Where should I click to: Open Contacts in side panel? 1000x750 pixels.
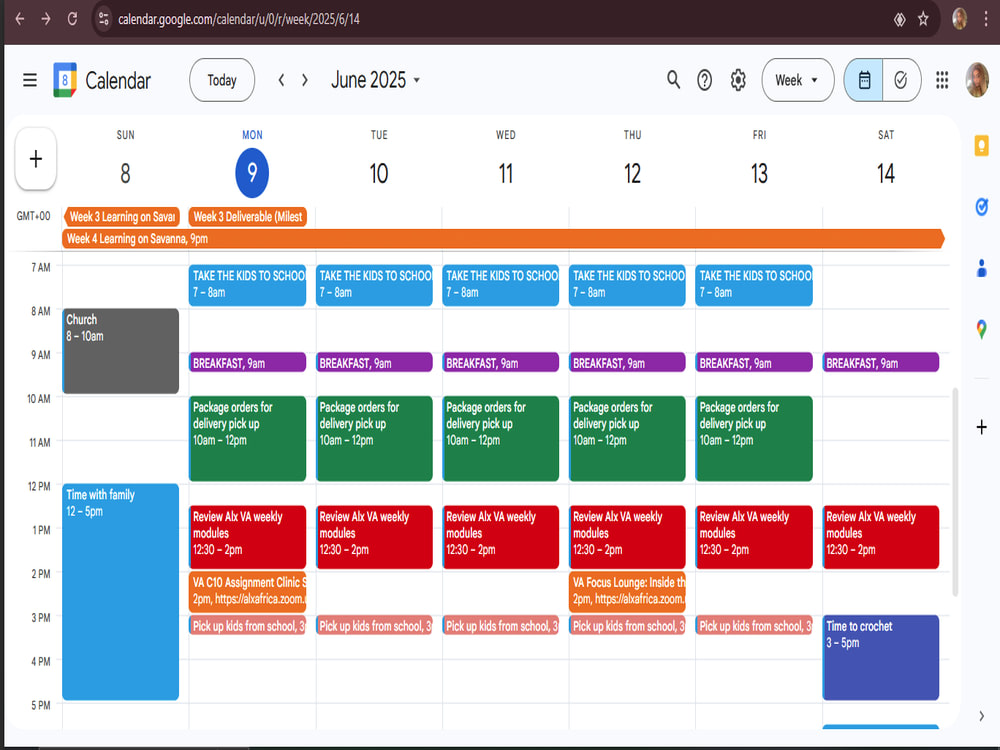pyautogui.click(x=982, y=268)
